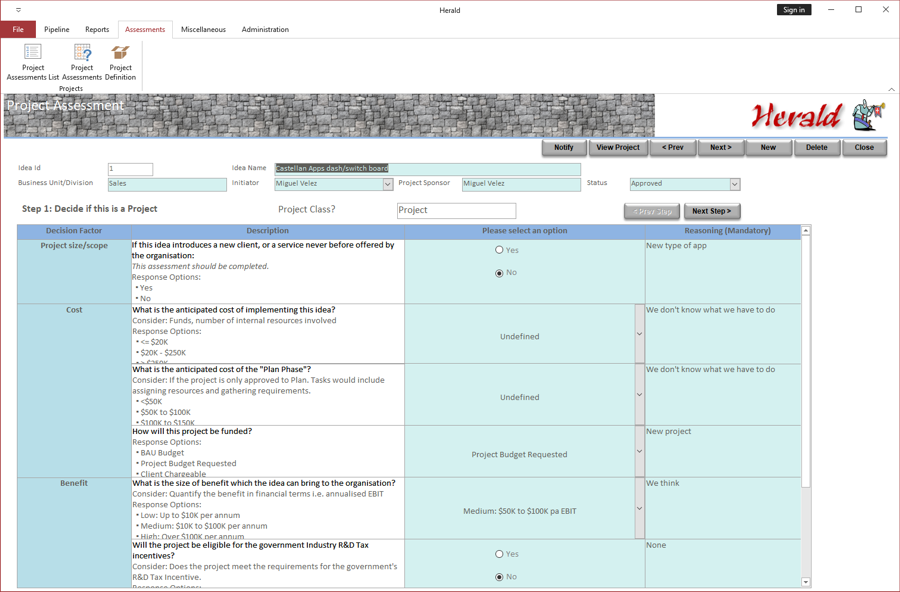Go to next record with Next
The height and width of the screenshot is (592, 900).
(x=721, y=148)
